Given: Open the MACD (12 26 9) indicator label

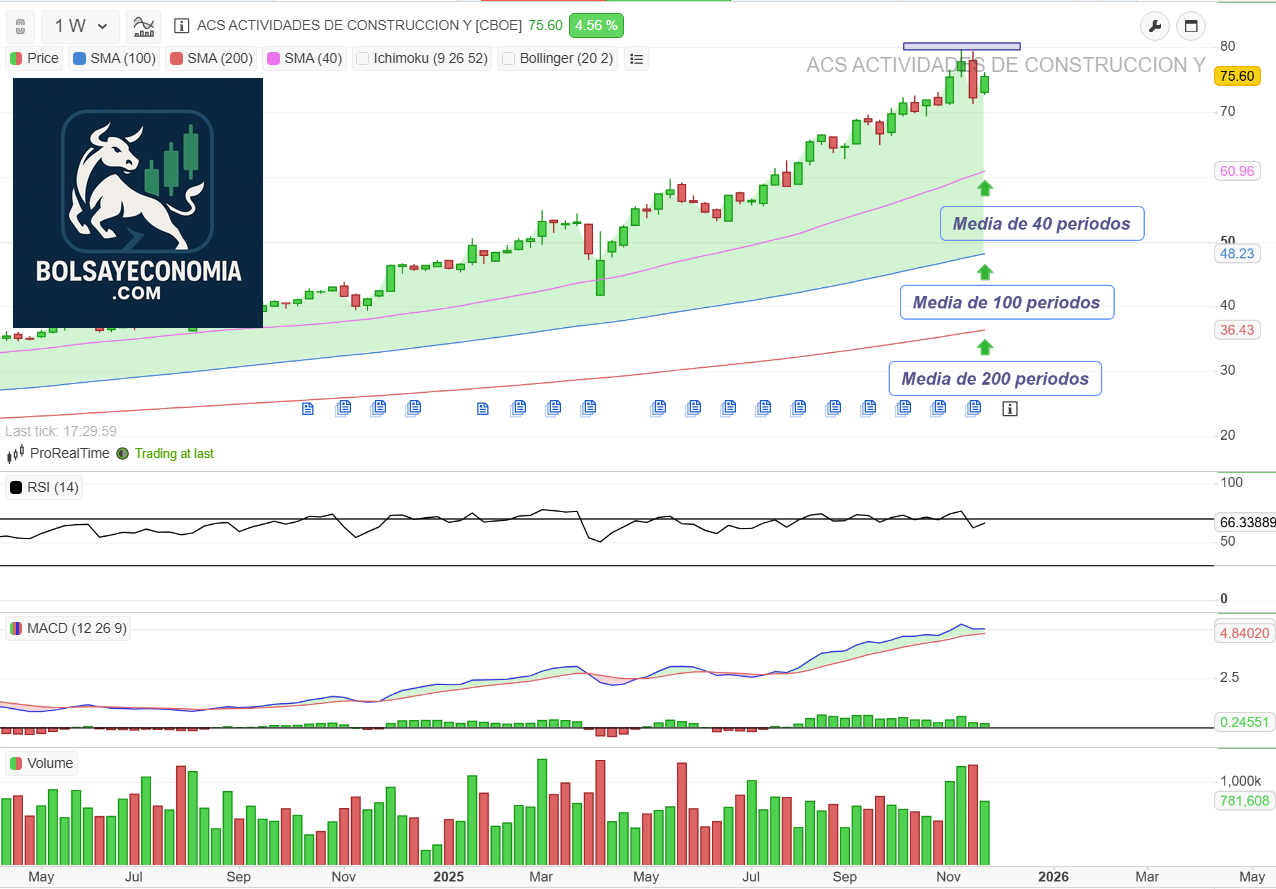Looking at the screenshot, I should [x=67, y=628].
